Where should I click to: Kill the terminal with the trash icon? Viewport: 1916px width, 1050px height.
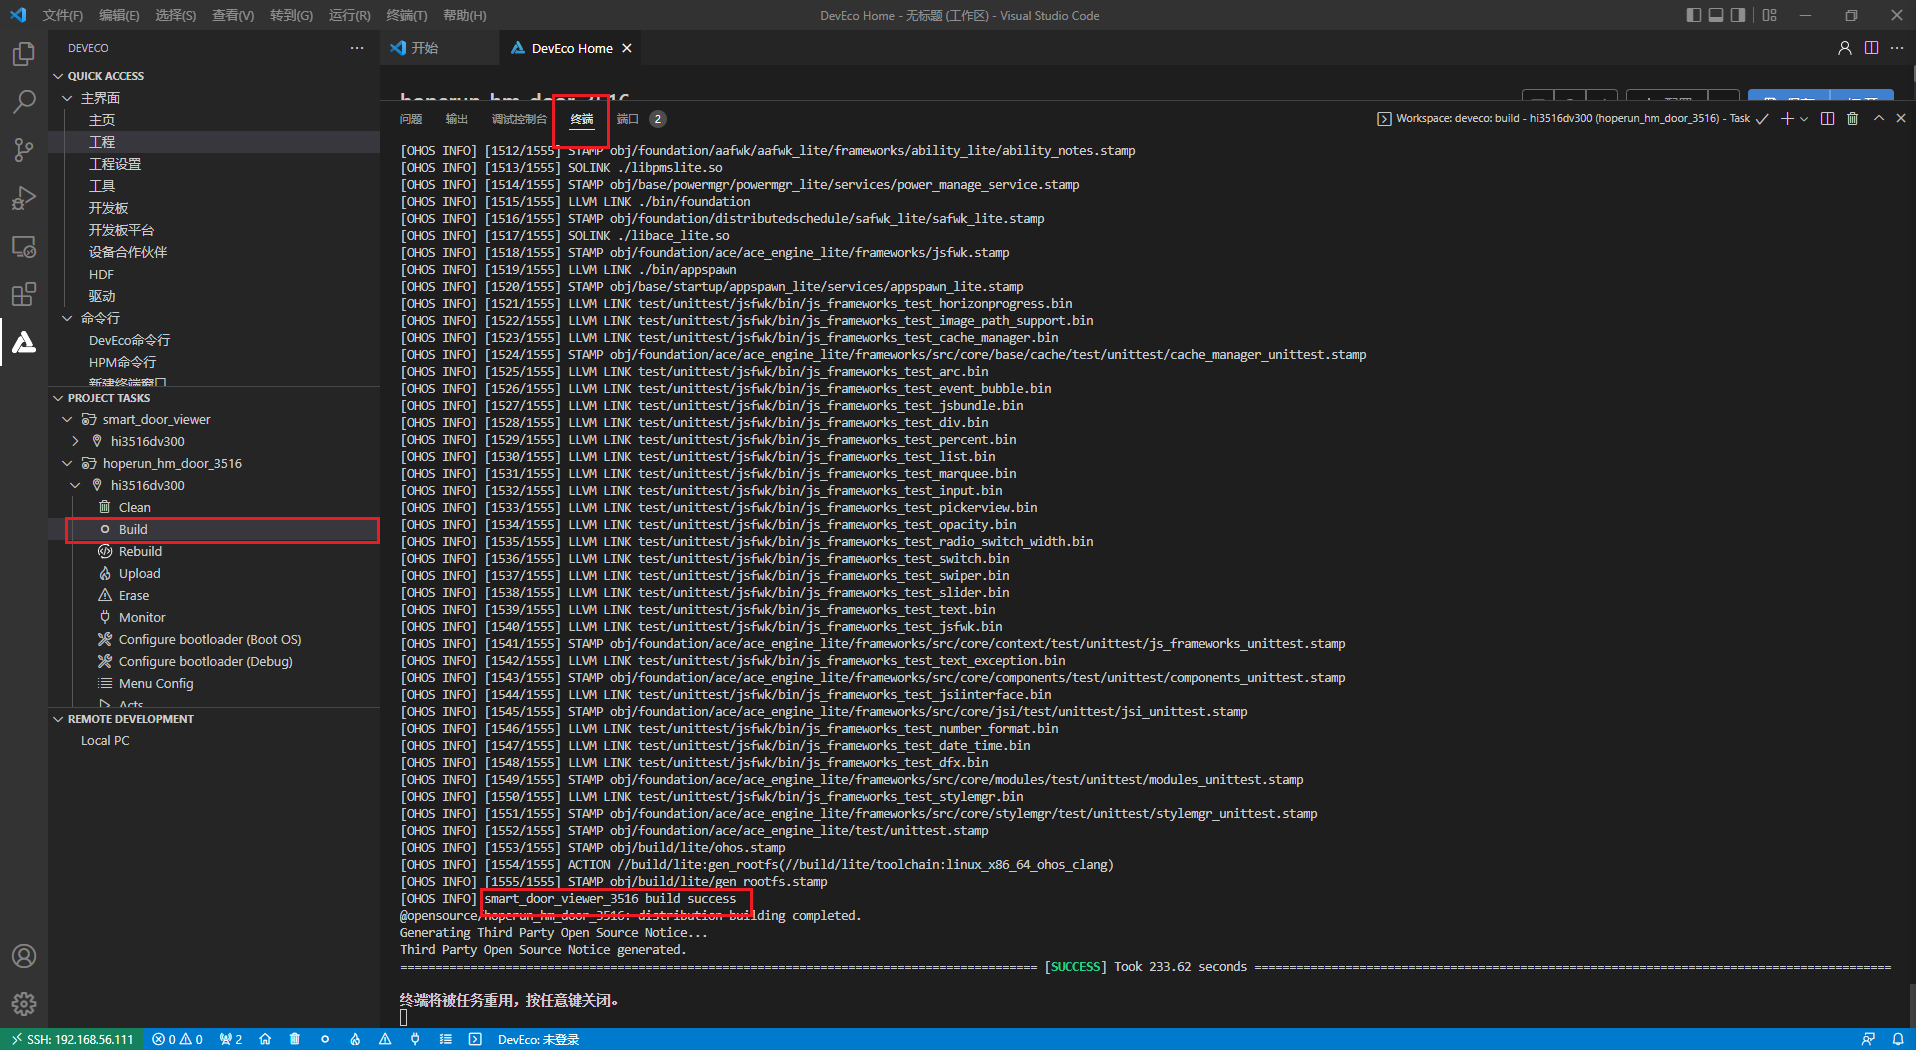[1852, 118]
